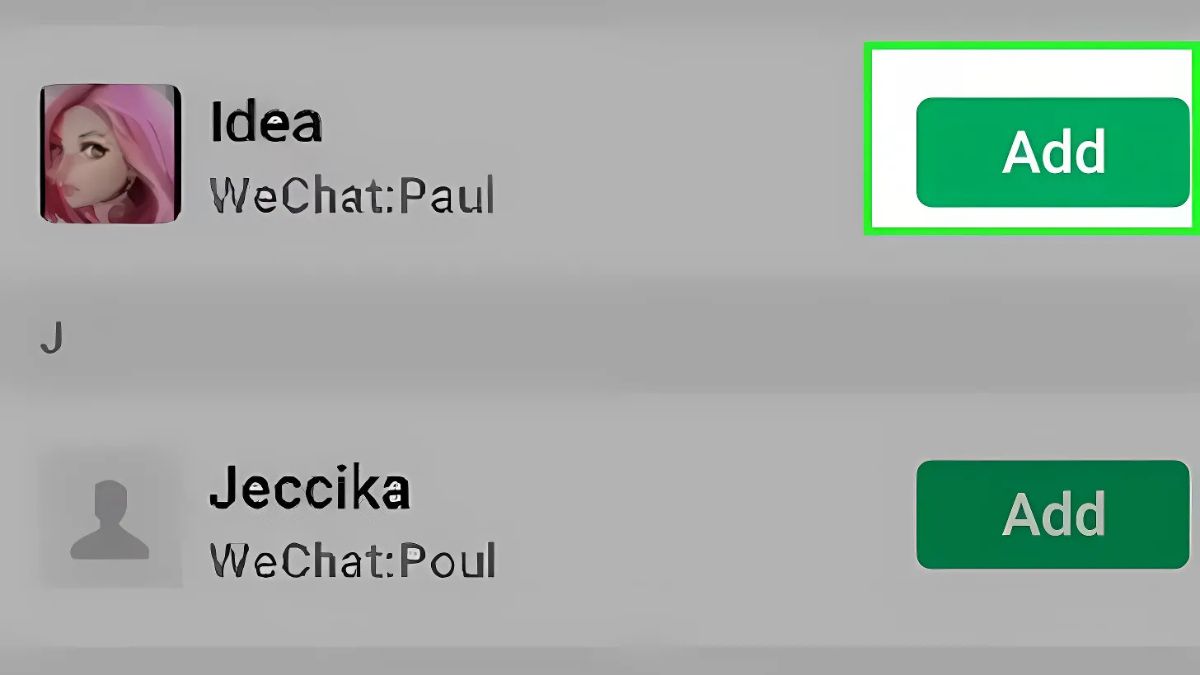Click the WeChat:Poul subtitle text
Viewport: 1200px width, 675px height.
point(352,560)
